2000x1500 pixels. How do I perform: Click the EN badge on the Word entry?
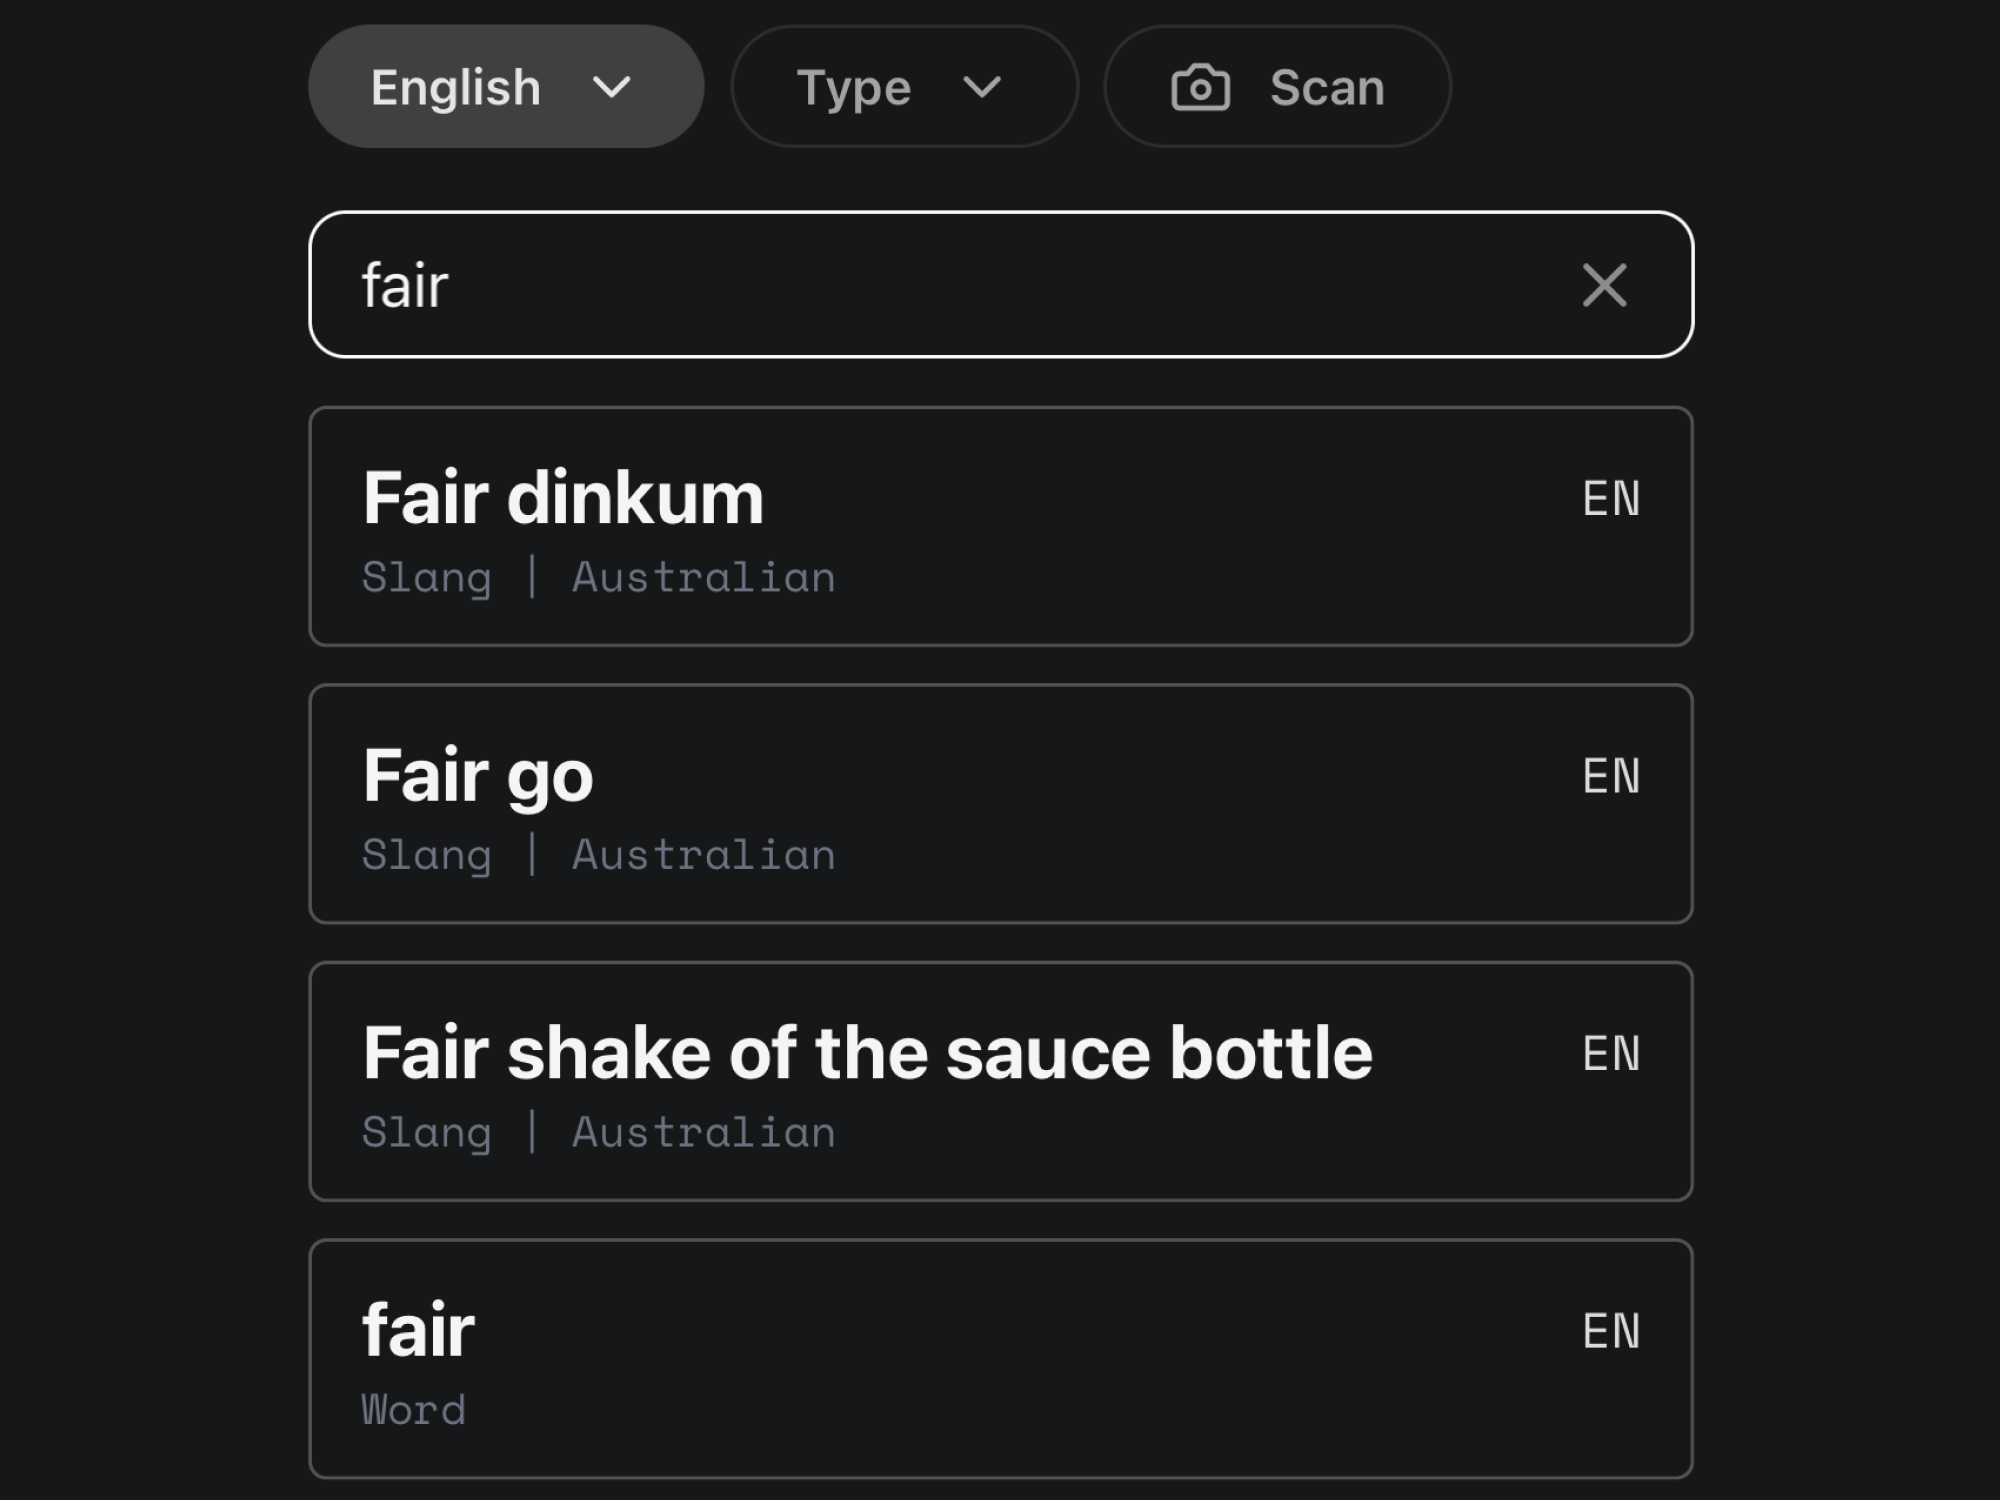pos(1611,1331)
